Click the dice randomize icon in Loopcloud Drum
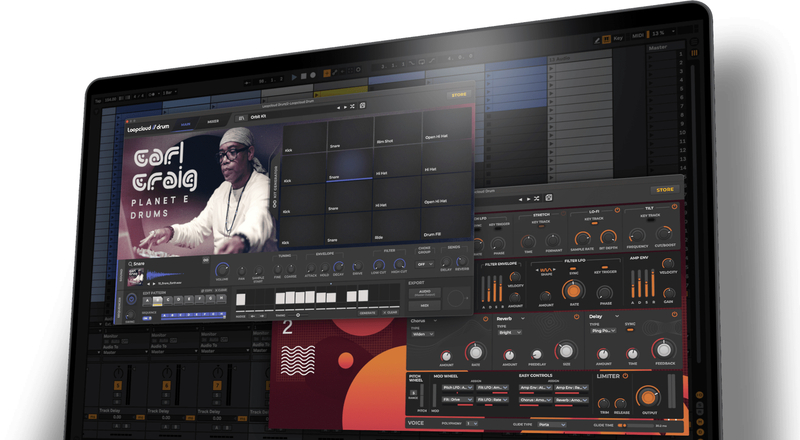The width and height of the screenshot is (800, 440). (x=362, y=105)
